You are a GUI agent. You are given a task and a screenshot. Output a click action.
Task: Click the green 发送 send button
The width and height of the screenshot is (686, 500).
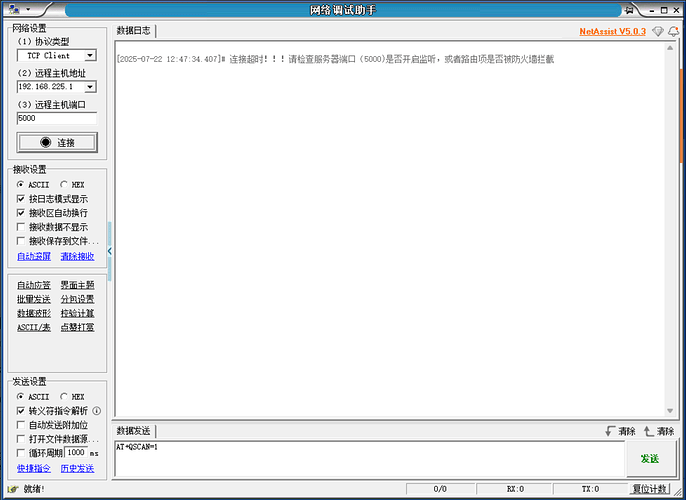tap(650, 458)
